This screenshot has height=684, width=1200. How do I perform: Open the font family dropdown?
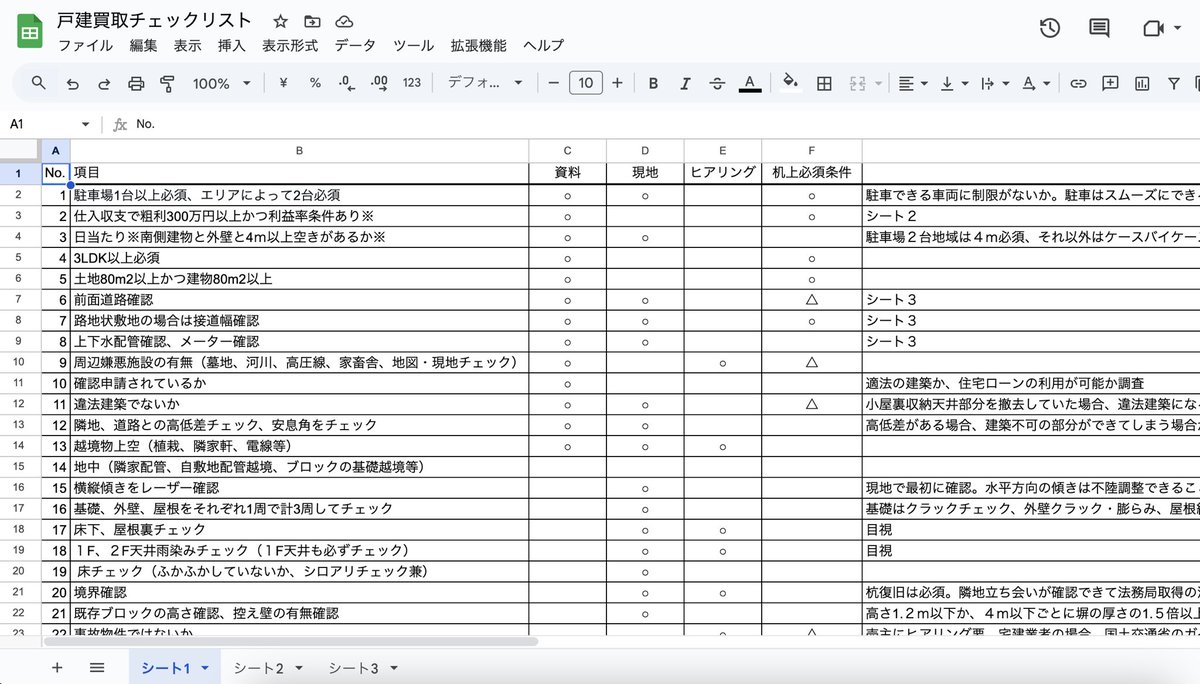pos(485,83)
